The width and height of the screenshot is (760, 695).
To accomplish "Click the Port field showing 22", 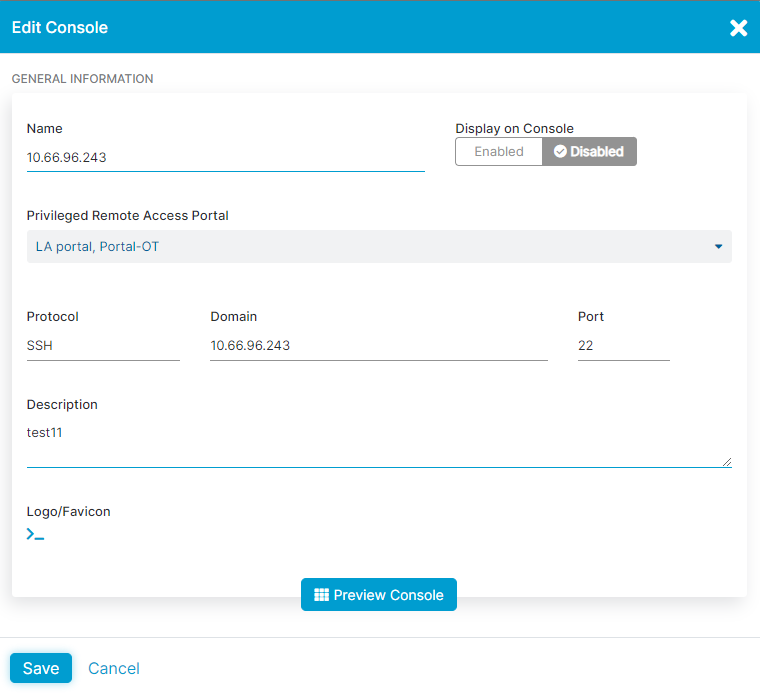I will tap(623, 346).
